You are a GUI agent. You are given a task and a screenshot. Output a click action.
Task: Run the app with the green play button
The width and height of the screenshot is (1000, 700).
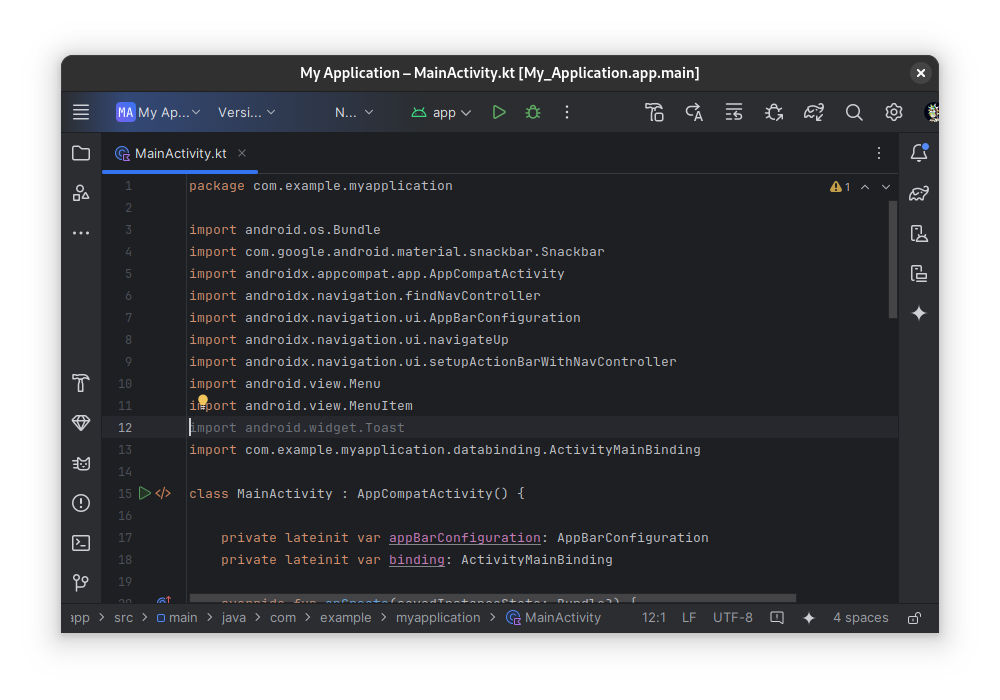499,112
